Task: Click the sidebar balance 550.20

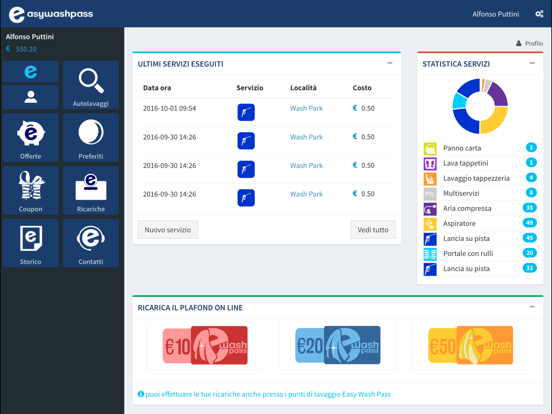Action: [x=26, y=49]
